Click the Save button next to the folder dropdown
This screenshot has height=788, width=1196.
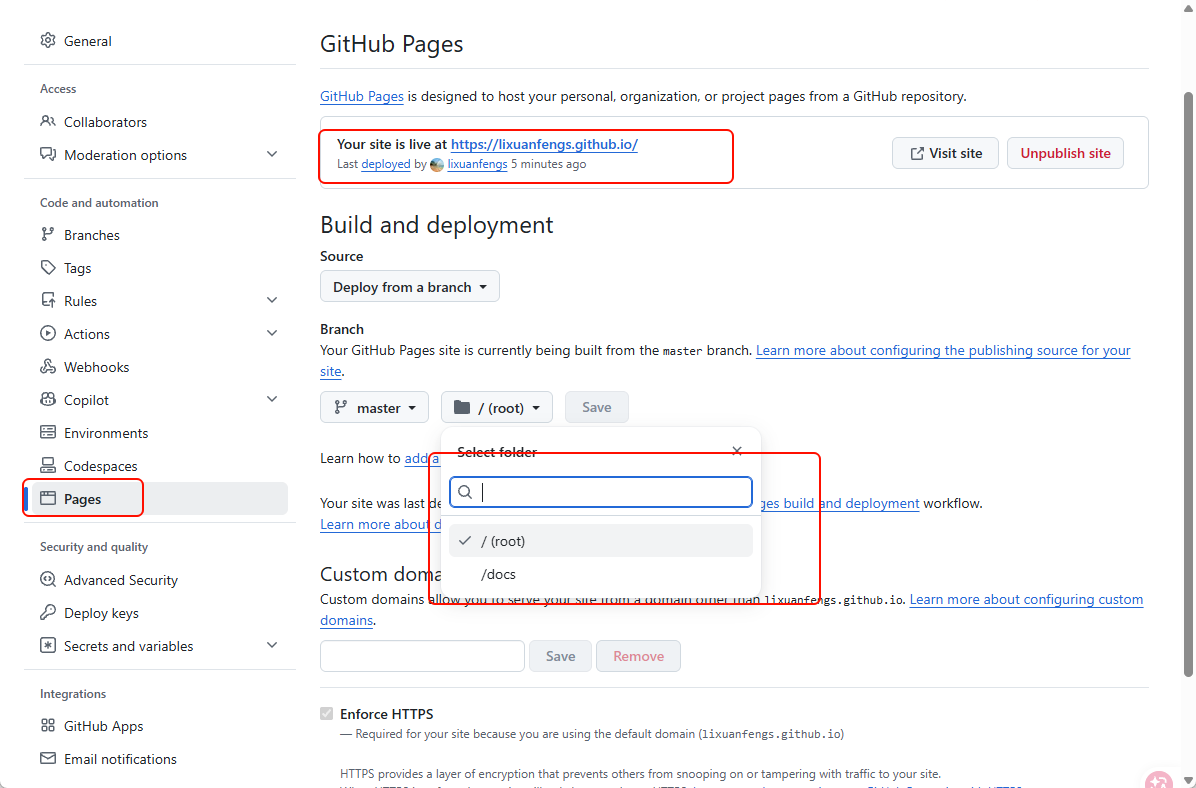tap(596, 407)
